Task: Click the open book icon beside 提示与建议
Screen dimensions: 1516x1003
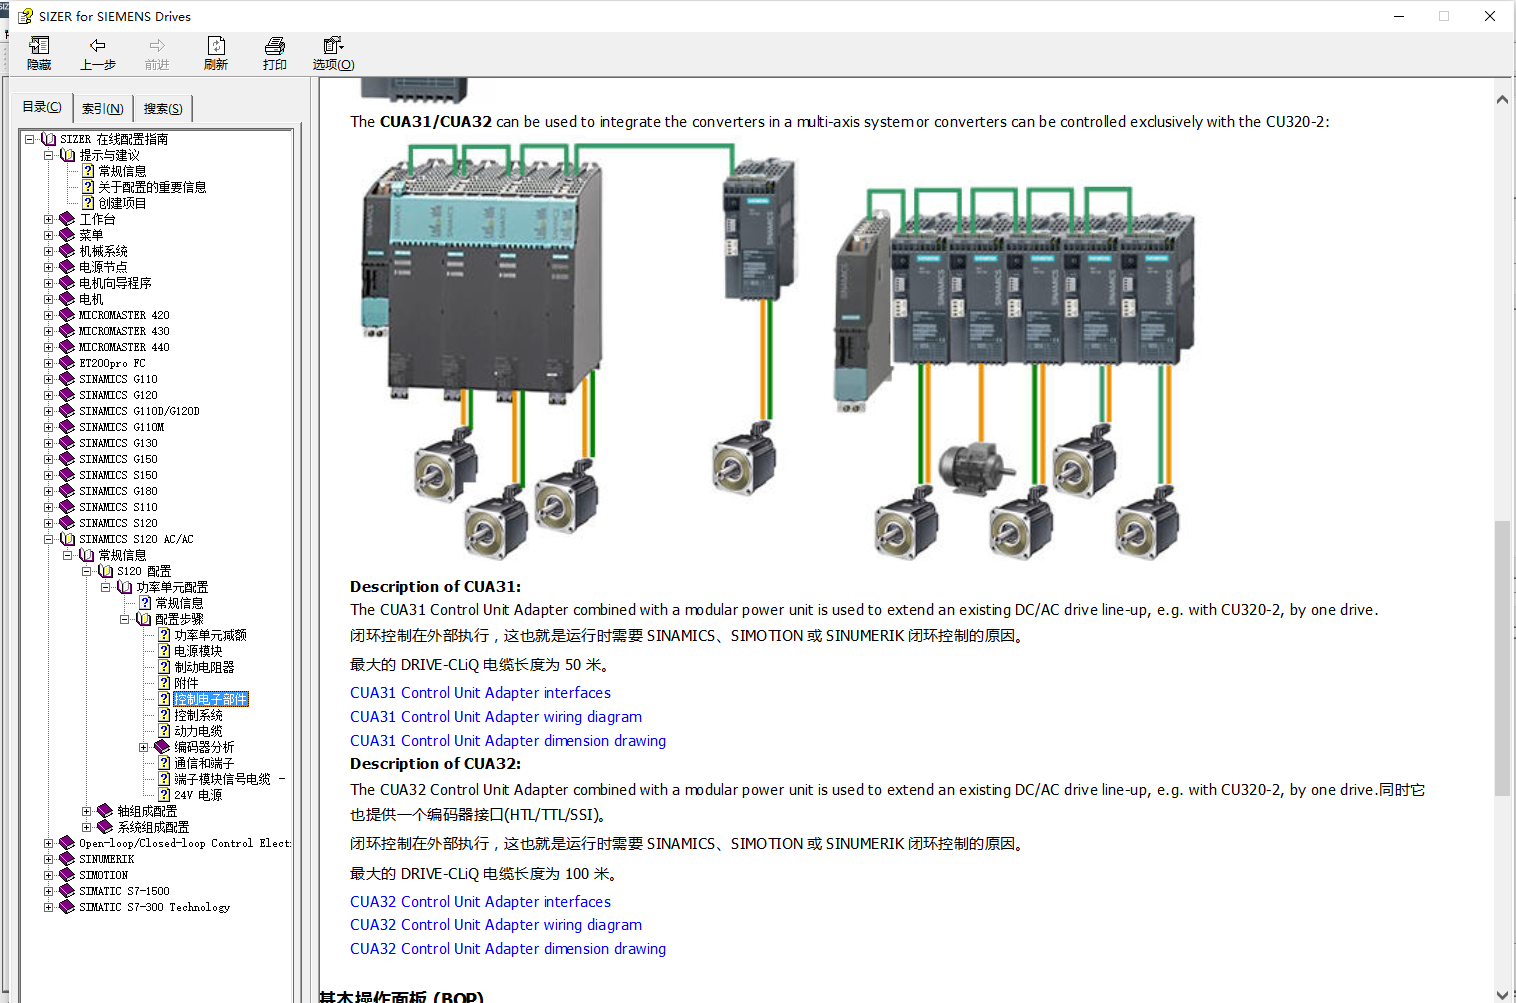Action: tap(68, 155)
